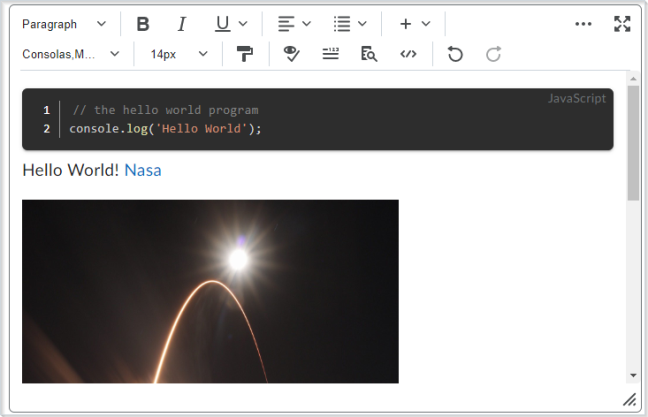Switch editor to fullscreen mode
The width and height of the screenshot is (648, 417).
click(x=622, y=24)
